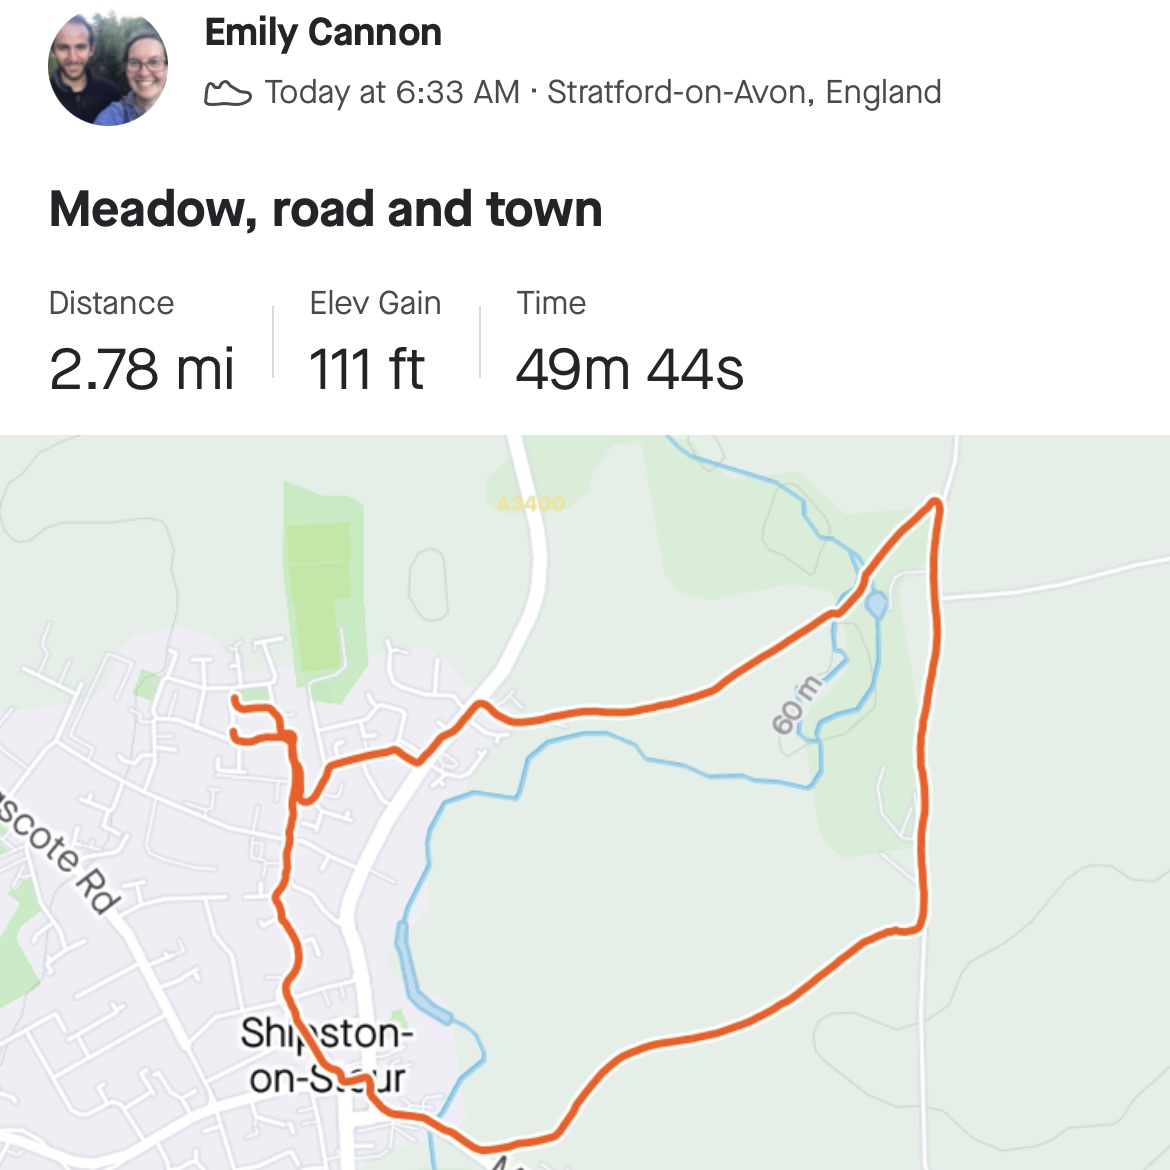Click the route's southeast corner bend
Image resolution: width=1170 pixels, height=1170 pixels.
click(x=917, y=928)
